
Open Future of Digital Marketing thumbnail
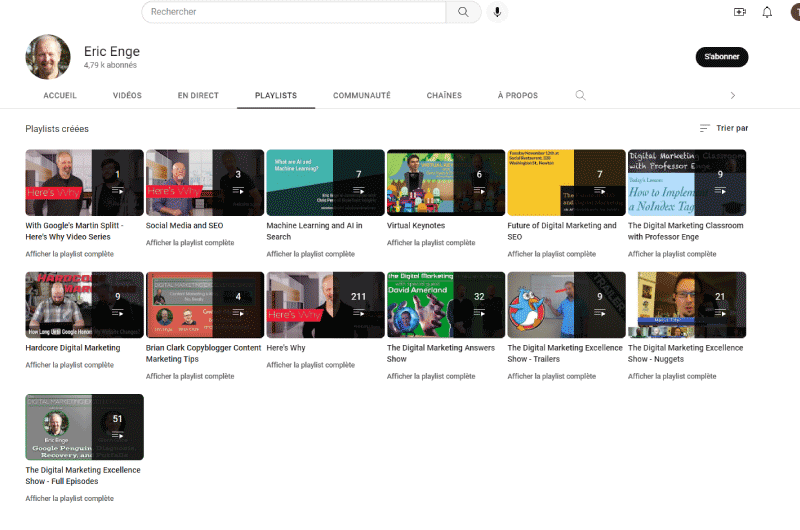(566, 183)
